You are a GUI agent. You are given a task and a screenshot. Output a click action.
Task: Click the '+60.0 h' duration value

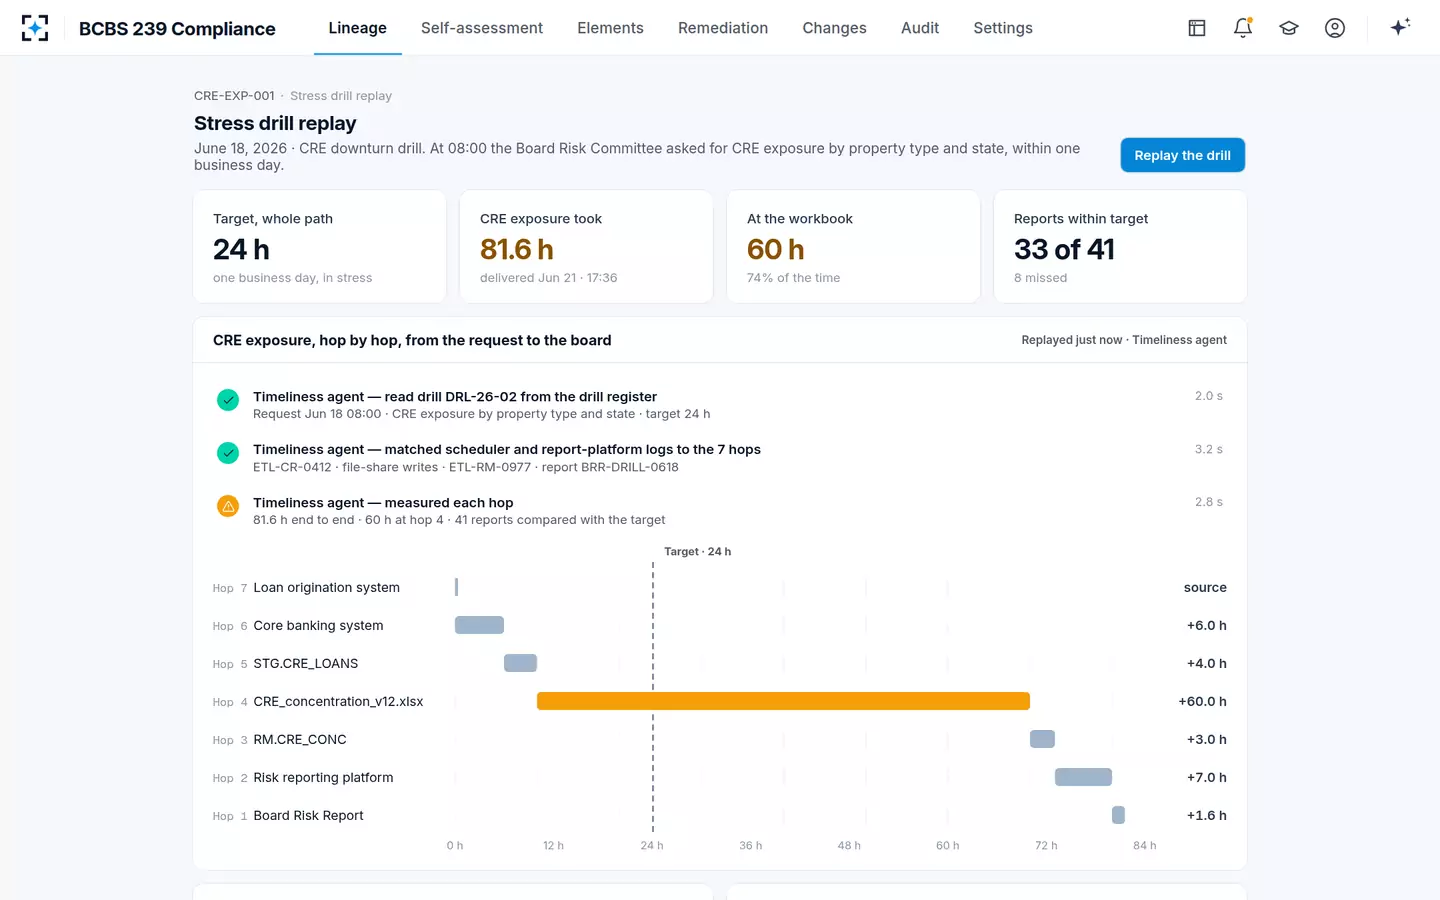(x=1202, y=701)
